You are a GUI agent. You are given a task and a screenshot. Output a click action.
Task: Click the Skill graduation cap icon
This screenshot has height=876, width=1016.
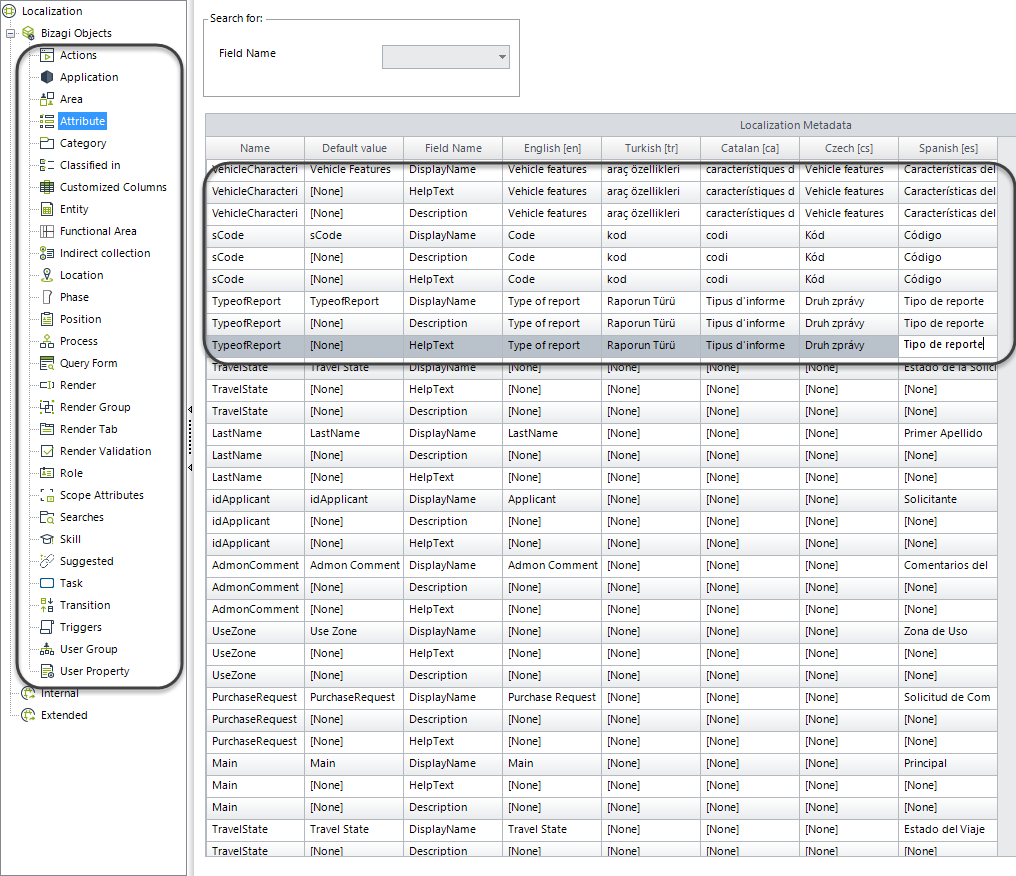coord(47,540)
